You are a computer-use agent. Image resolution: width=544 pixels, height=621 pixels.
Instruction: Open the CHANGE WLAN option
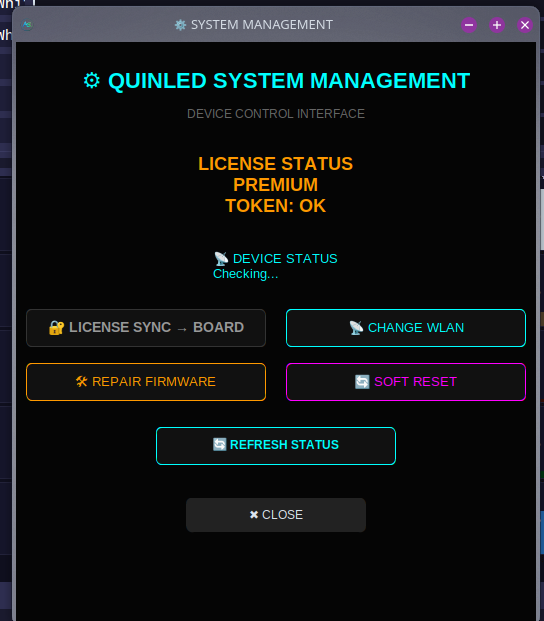(406, 328)
